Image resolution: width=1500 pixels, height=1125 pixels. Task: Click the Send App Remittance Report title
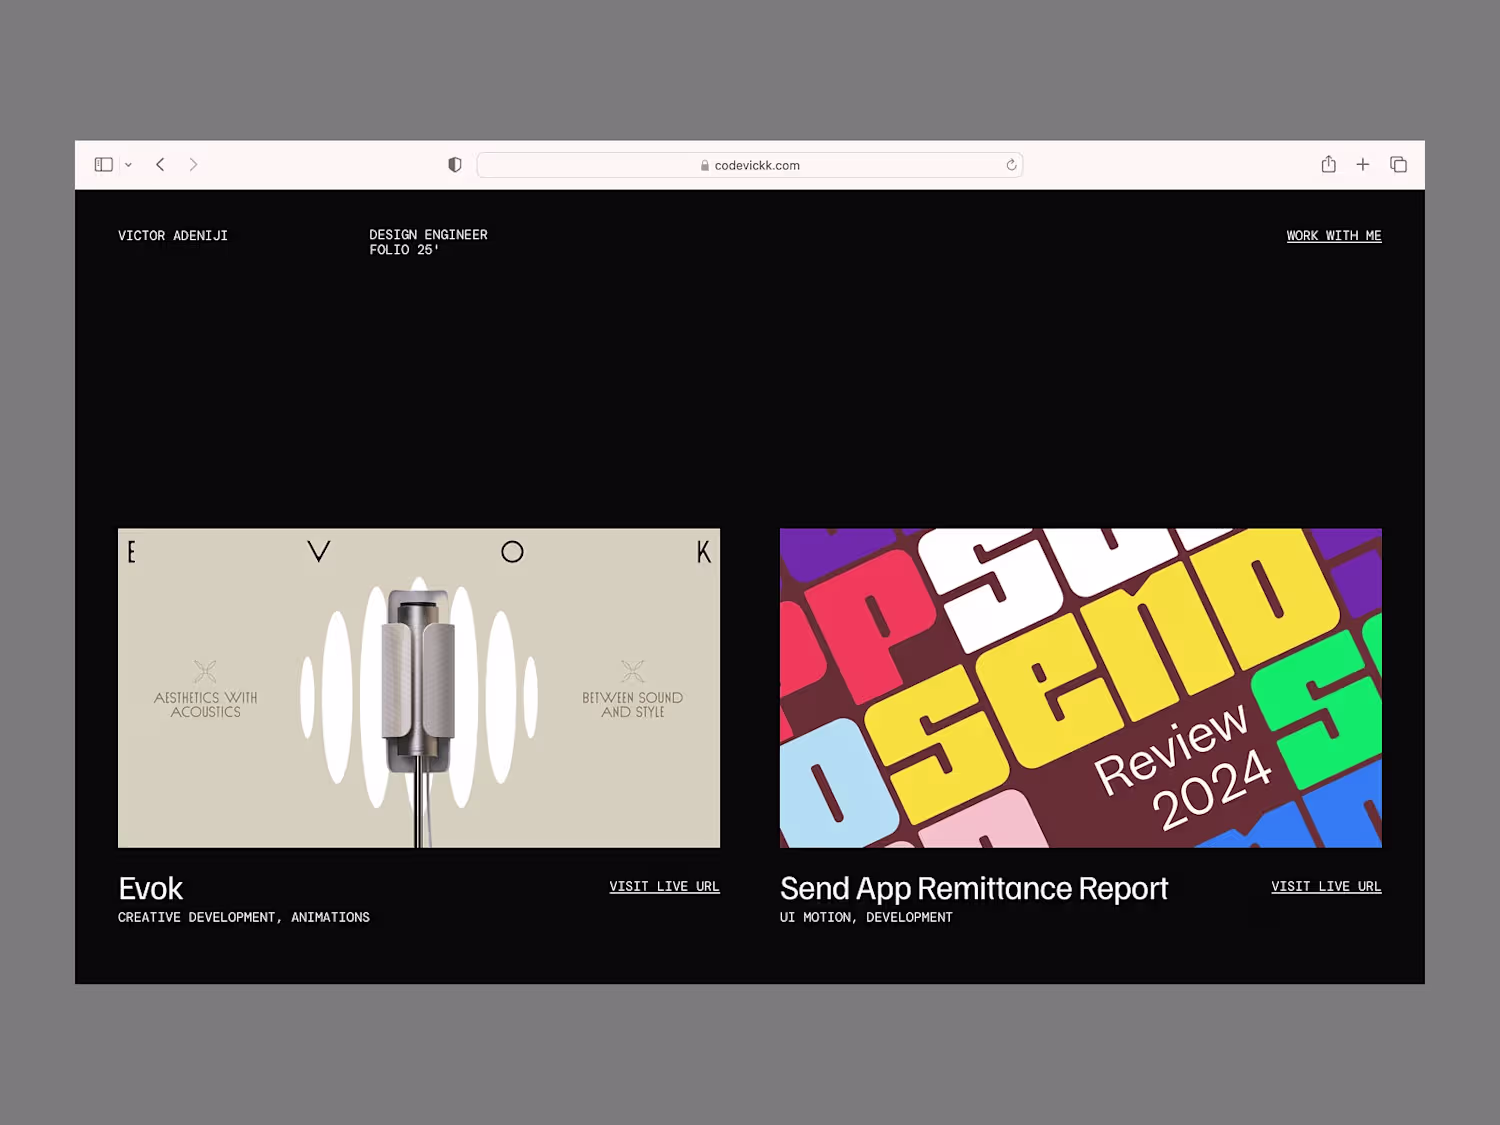coord(974,888)
